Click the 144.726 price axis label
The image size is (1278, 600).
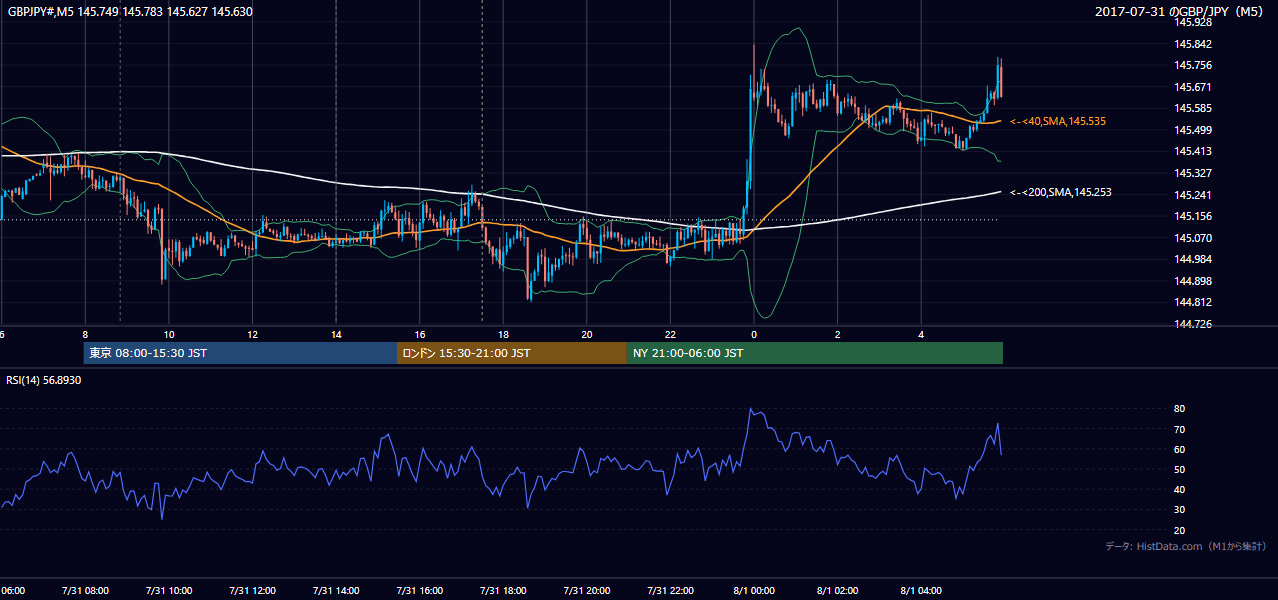[x=1191, y=324]
